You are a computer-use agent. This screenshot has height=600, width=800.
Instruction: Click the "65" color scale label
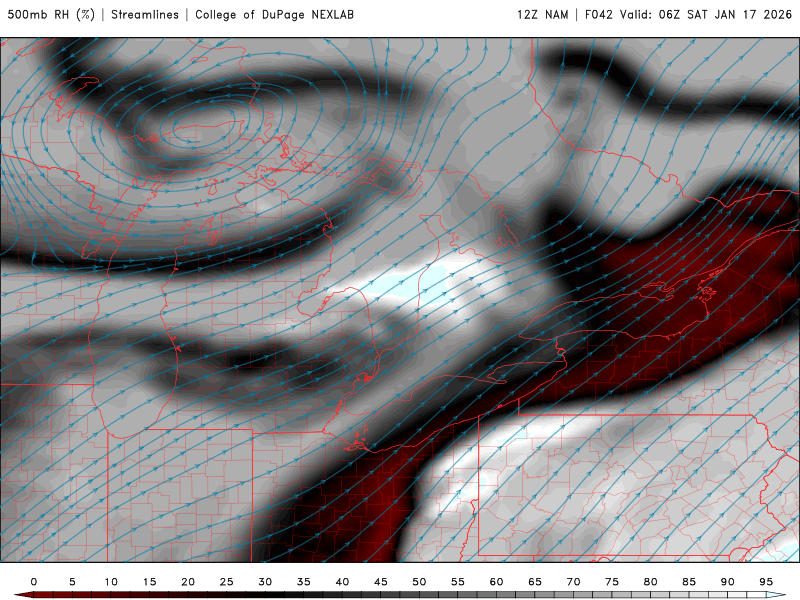click(535, 582)
